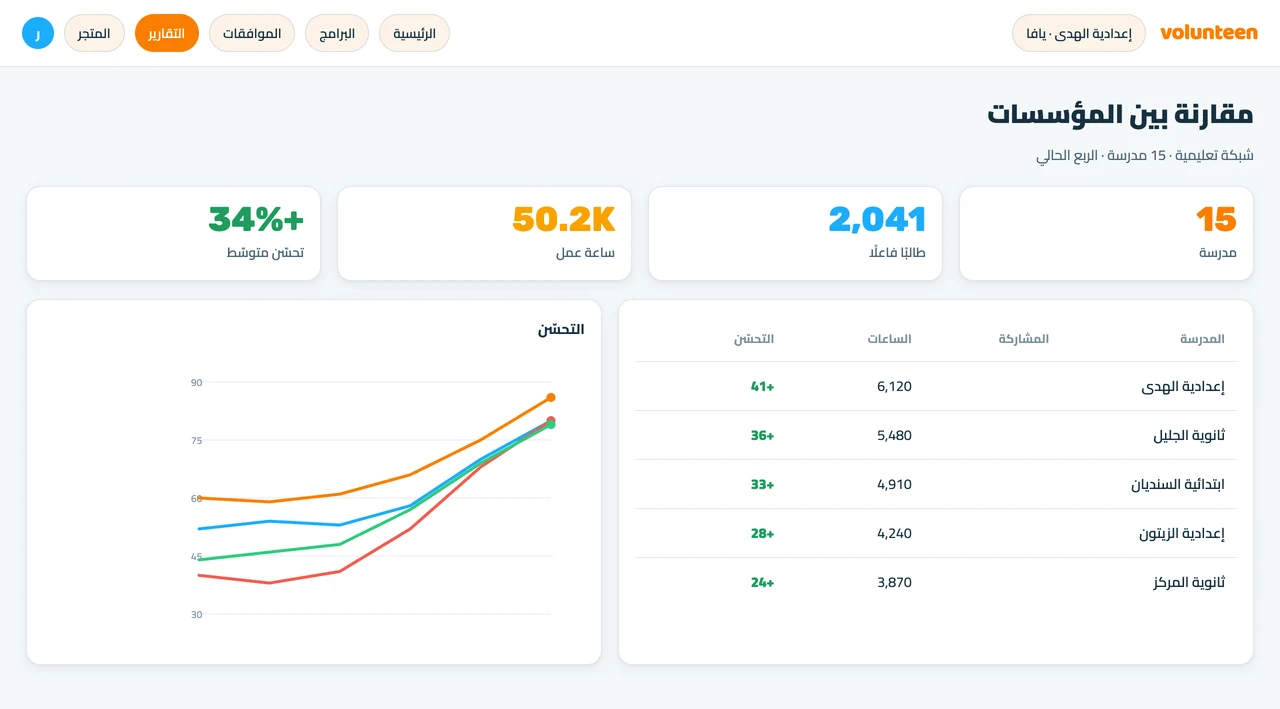Screen dimensions: 1280x709
Task: Click the orange line's end data point
Action: [551, 398]
